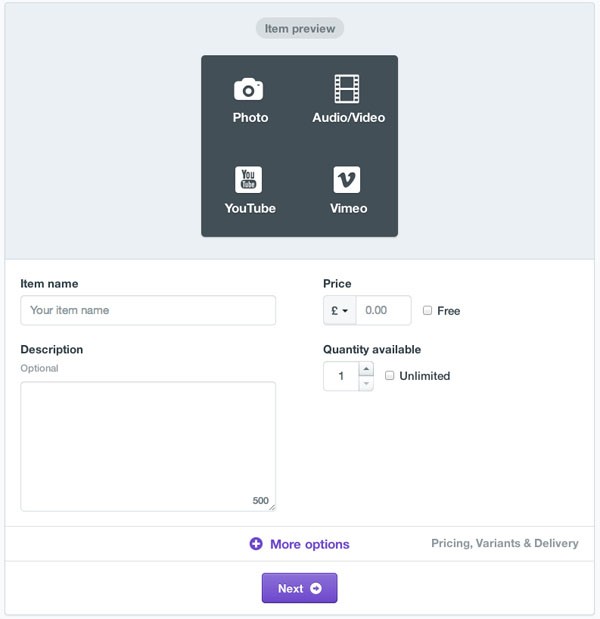Focus the Your item name field

point(148,310)
